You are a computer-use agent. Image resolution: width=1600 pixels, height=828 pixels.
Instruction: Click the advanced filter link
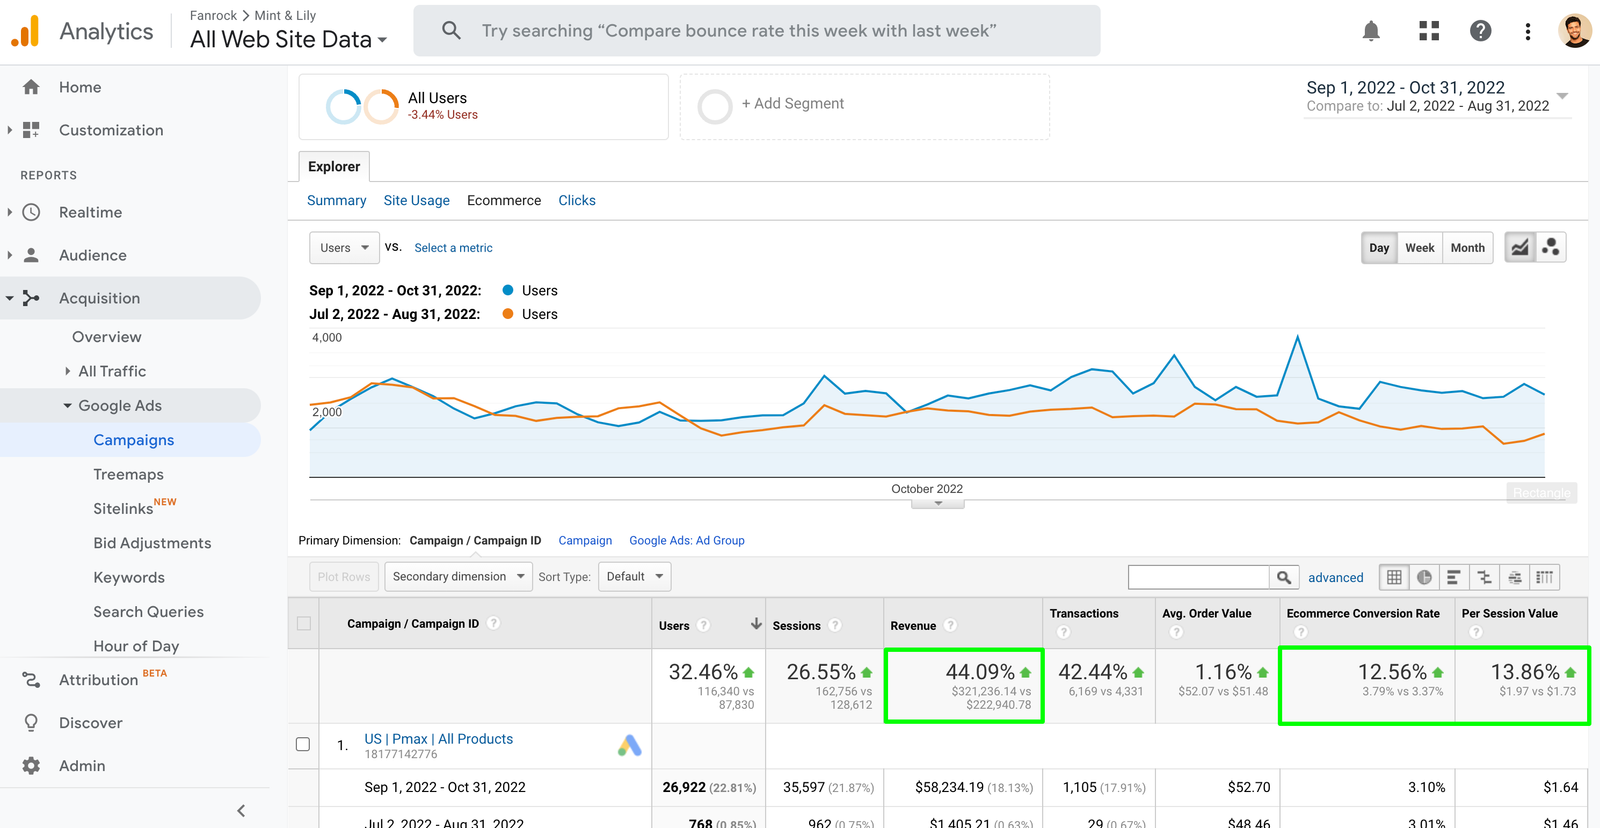click(x=1335, y=578)
